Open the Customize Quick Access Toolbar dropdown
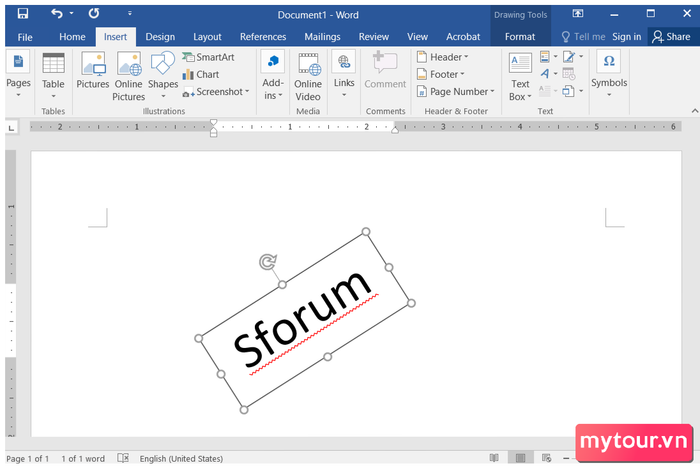 point(129,13)
